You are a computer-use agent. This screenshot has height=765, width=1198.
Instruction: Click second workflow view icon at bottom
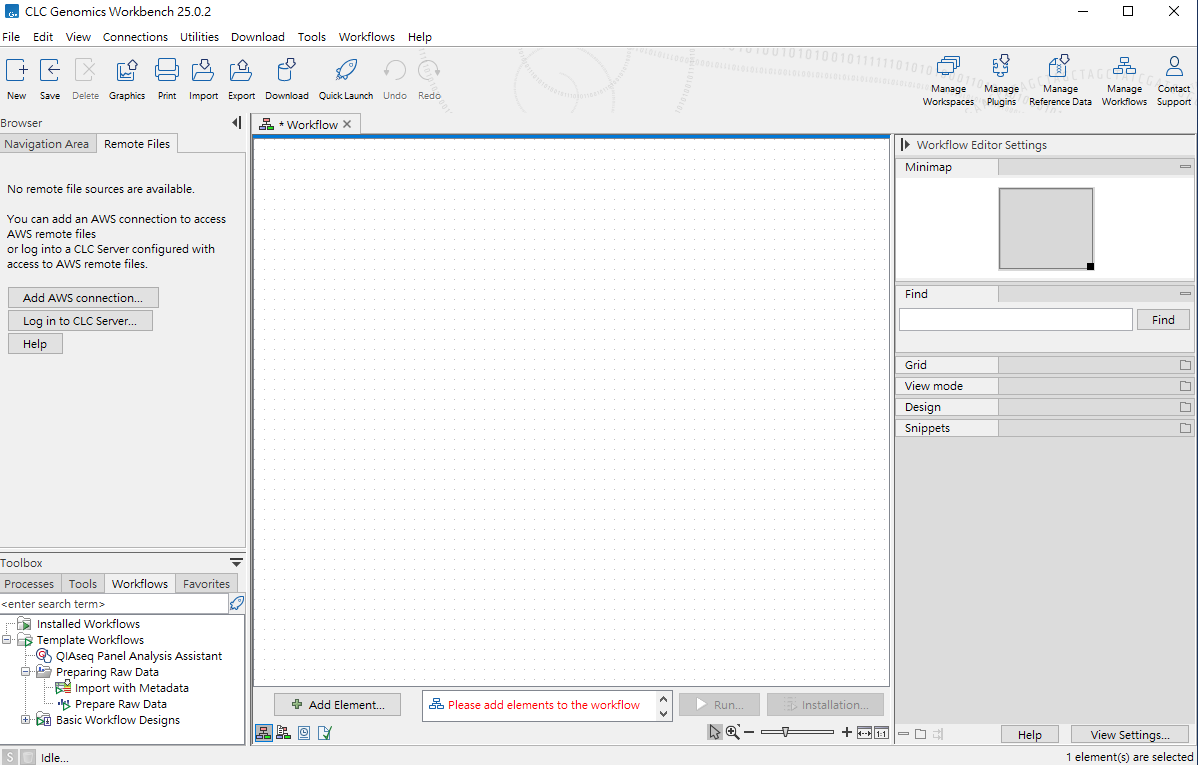(283, 733)
